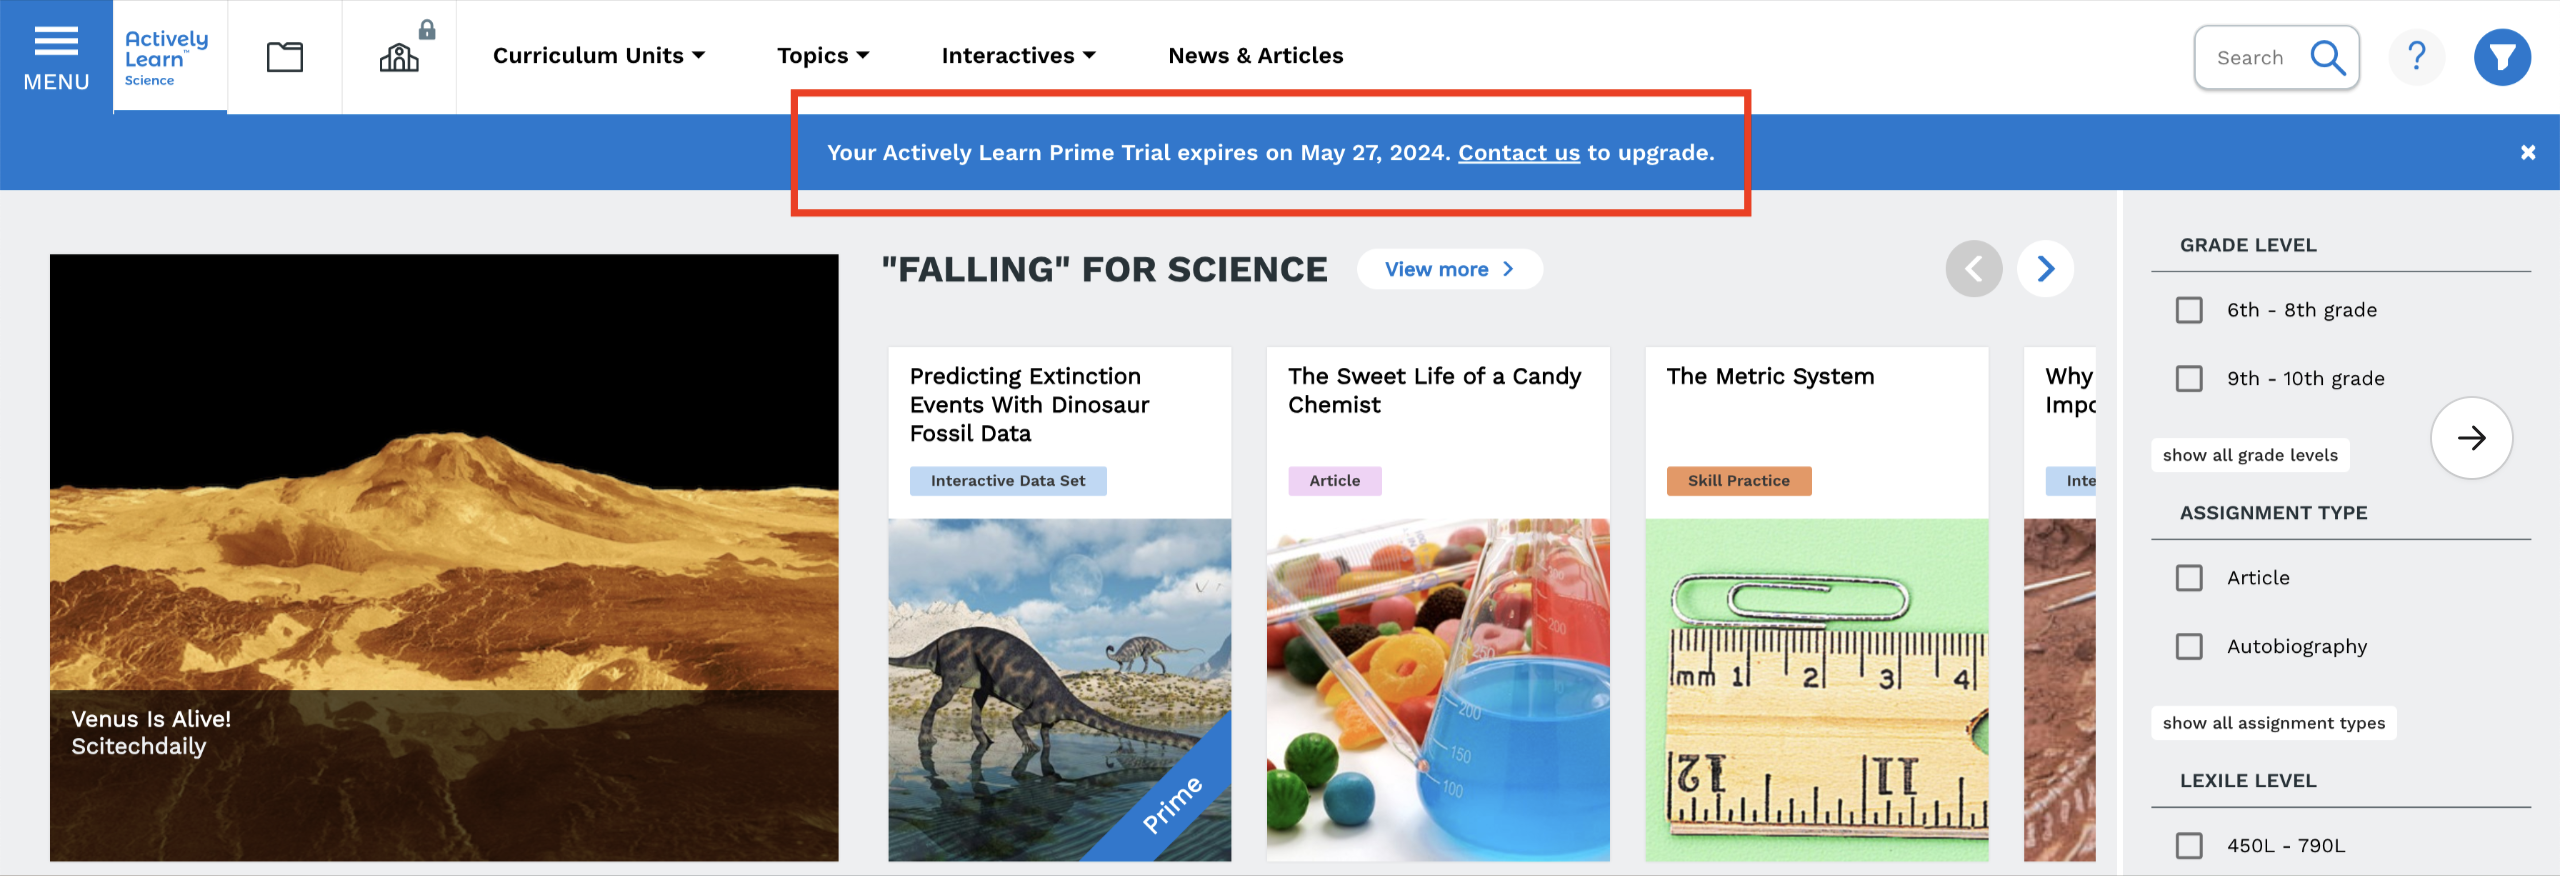This screenshot has width=2560, height=876.
Task: Go to next carousel items arrow
Action: 2046,269
